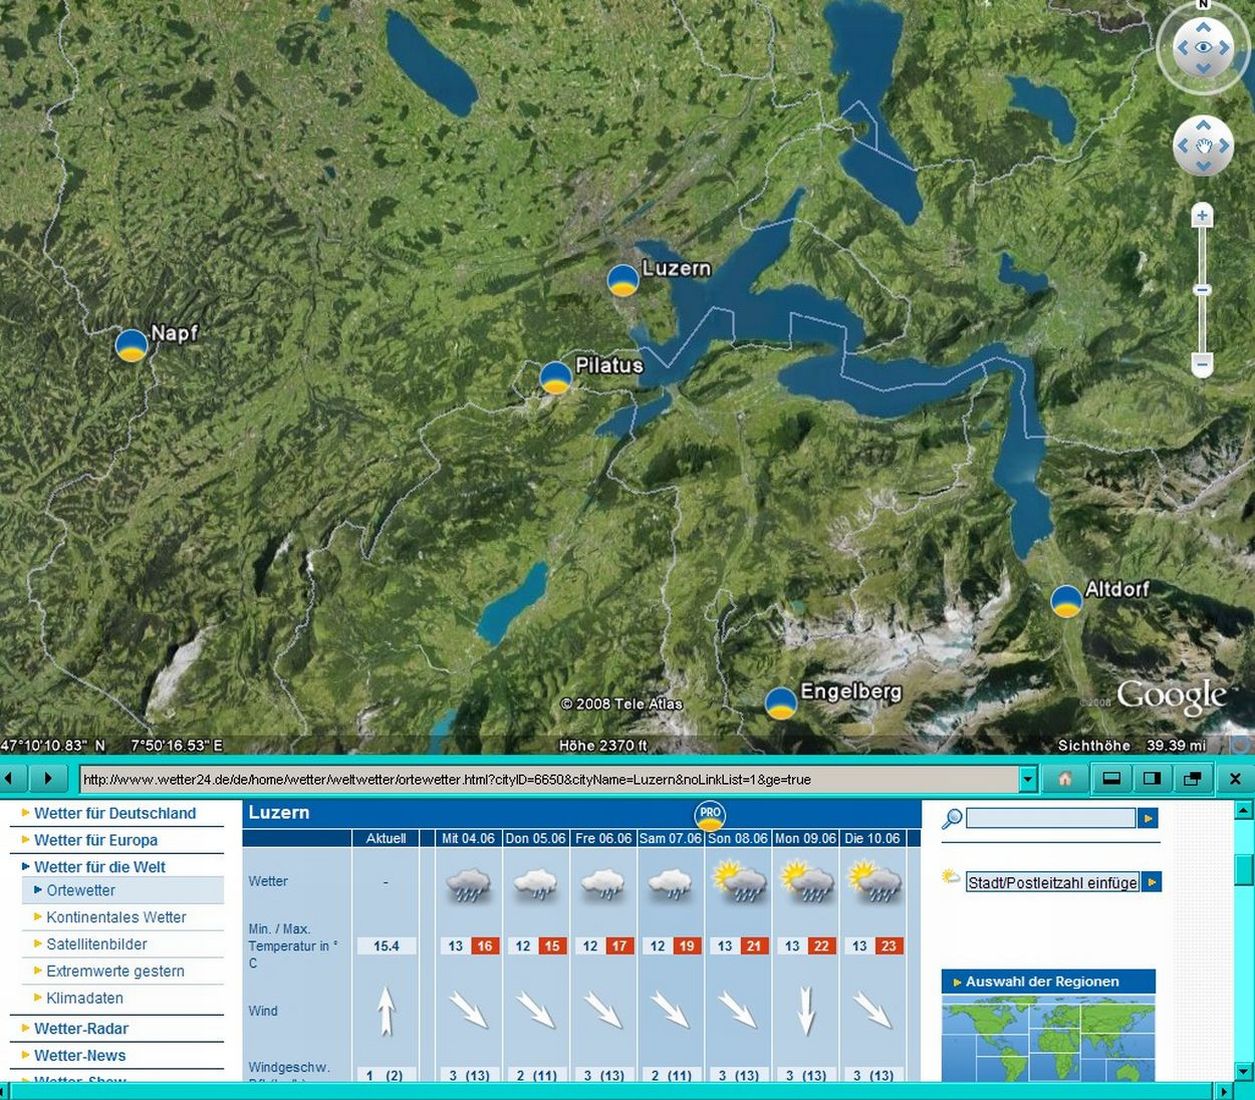Click the Don 05.06 column header
The image size is (1255, 1100).
pyautogui.click(x=535, y=838)
